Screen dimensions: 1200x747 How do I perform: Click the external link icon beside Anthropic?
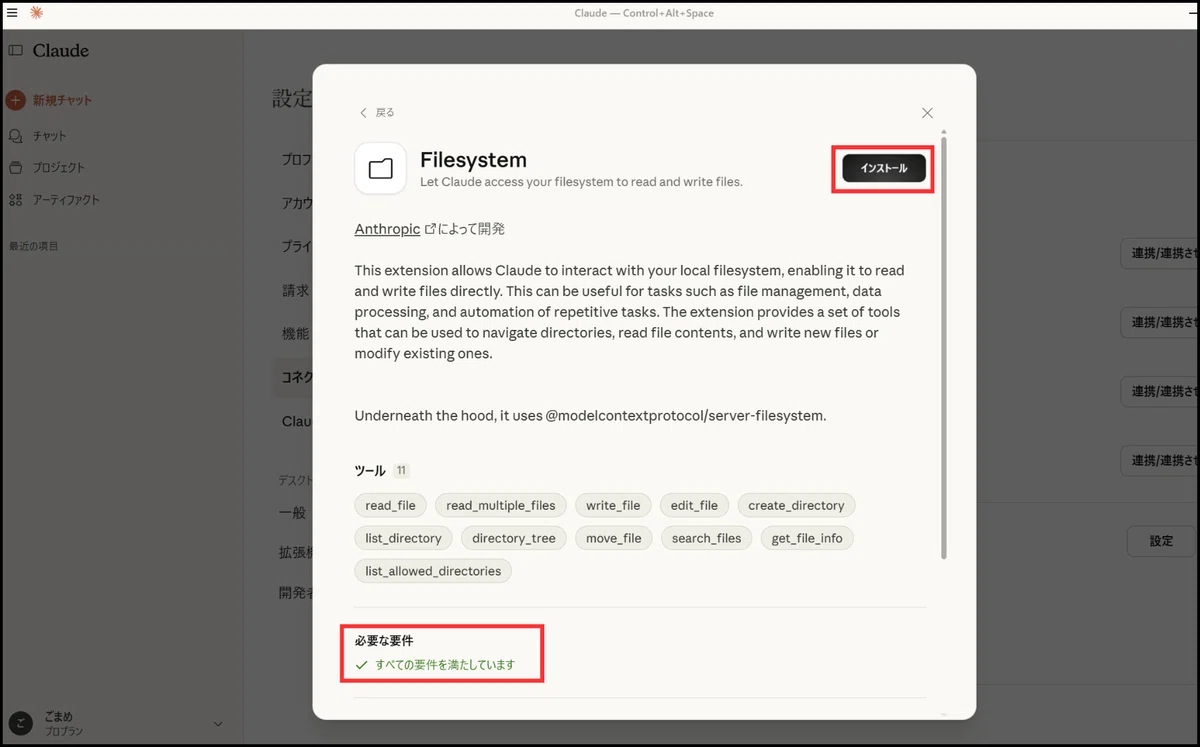(431, 229)
